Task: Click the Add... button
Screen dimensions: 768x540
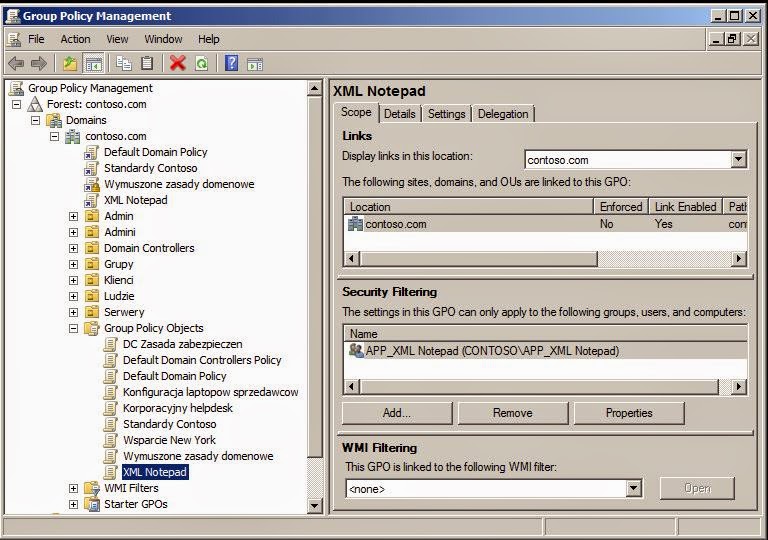Action: (x=397, y=413)
